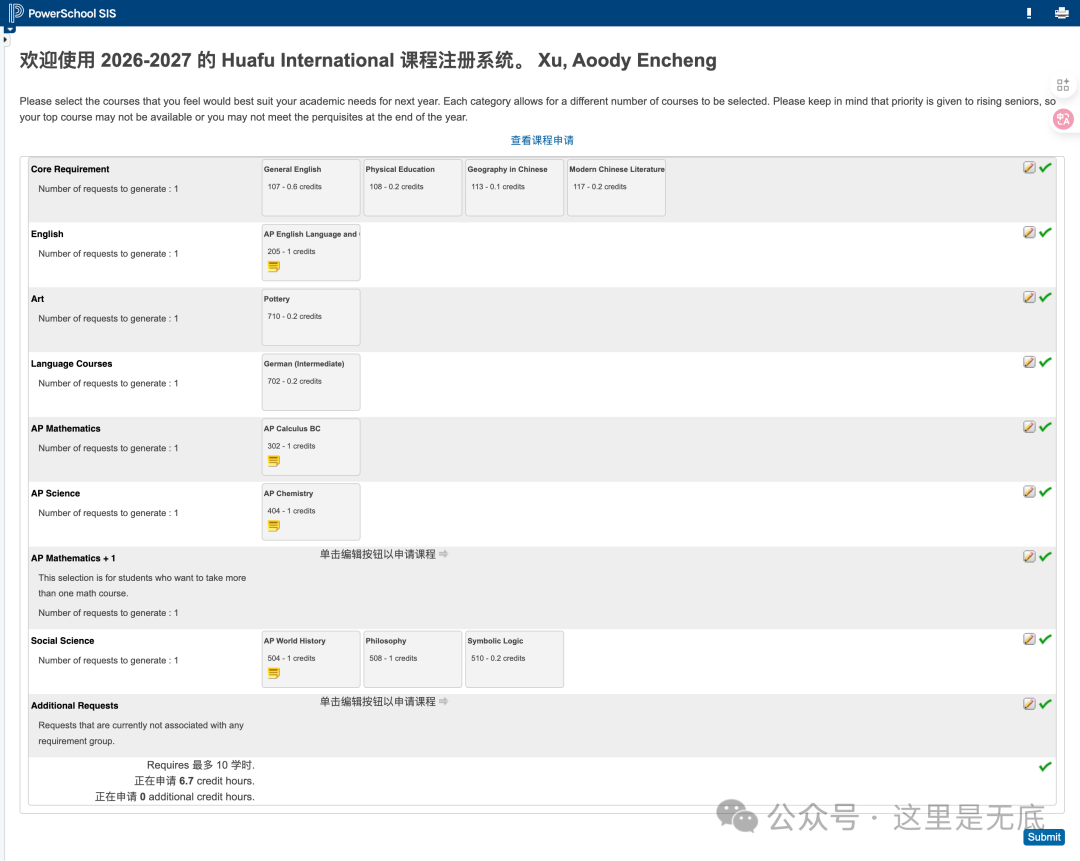Screen dimensions: 1080x861
Task: Edit Core Requirement course selection
Action: coord(1029,168)
